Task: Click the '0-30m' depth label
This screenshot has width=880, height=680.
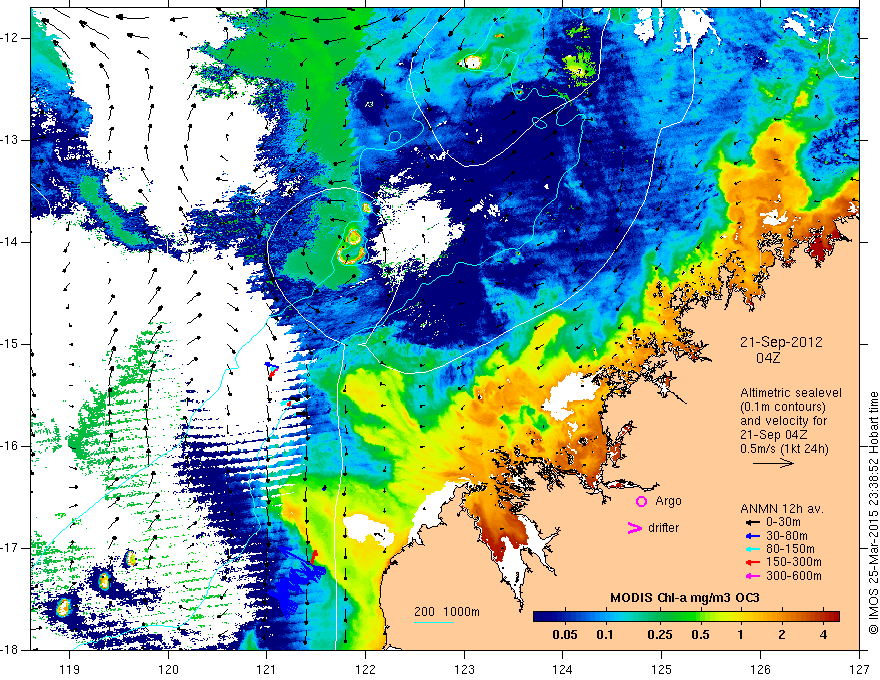Action: click(783, 523)
